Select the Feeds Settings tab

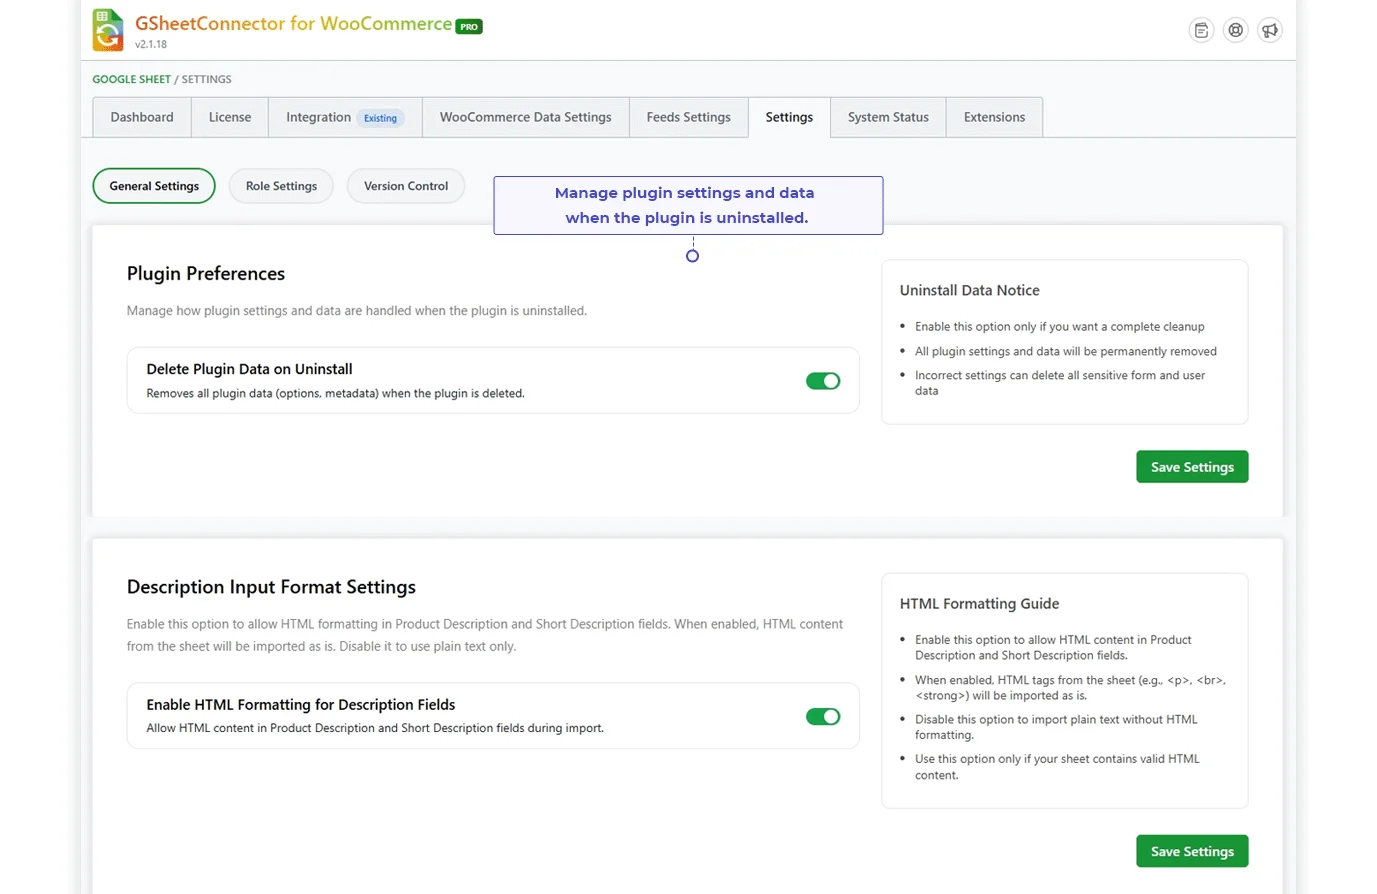tap(689, 117)
